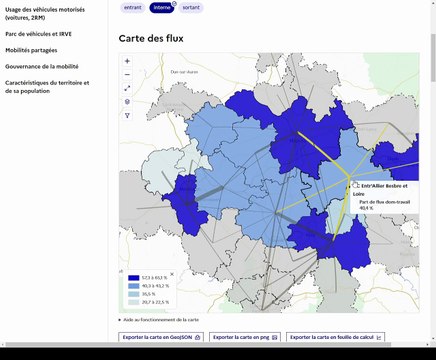Viewport: 436px width, 360px height.
Task: Select the 'interne' flow filter
Action: (162, 7)
